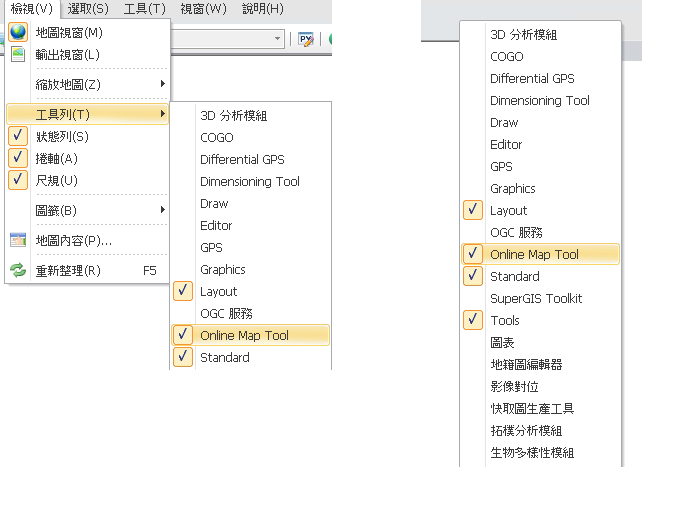The height and width of the screenshot is (506, 679).
Task: Uncheck the Tools toolbar in right list
Action: [473, 320]
